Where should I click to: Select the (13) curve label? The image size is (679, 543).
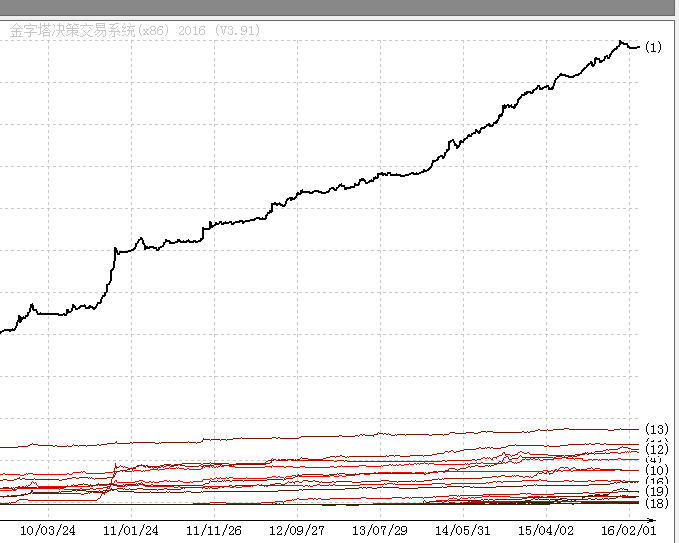point(657,430)
